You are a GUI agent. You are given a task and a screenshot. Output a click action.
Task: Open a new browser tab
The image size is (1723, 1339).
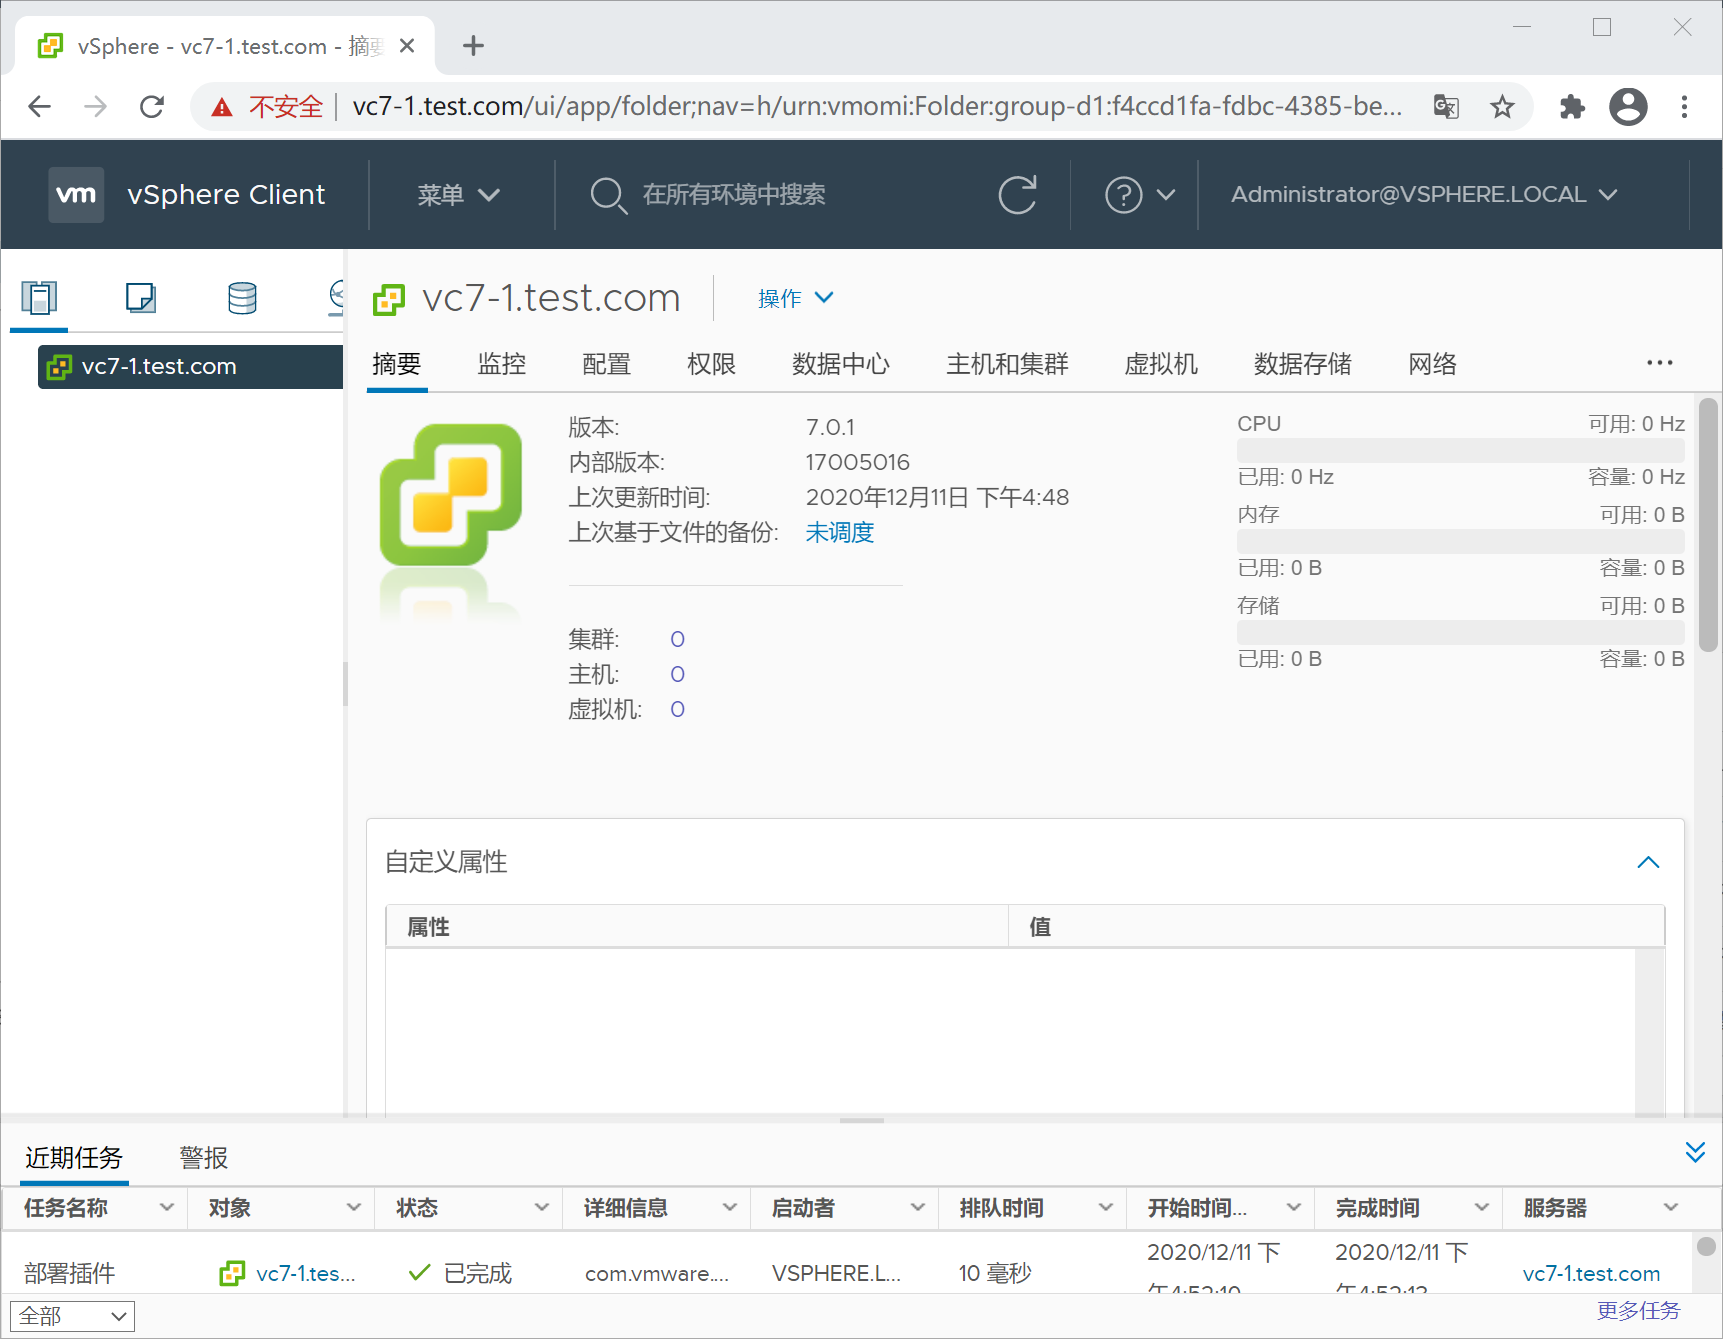tap(473, 46)
